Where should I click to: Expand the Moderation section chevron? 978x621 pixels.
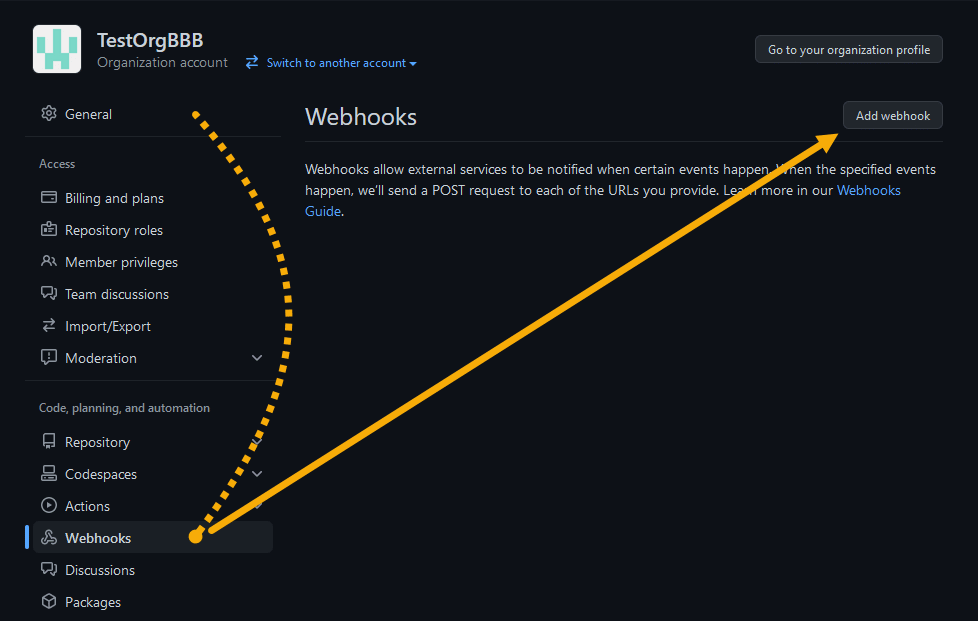[x=257, y=358]
